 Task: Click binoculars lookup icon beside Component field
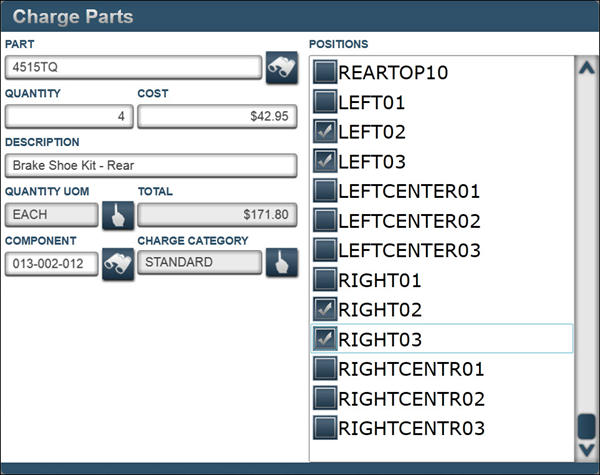(x=118, y=264)
